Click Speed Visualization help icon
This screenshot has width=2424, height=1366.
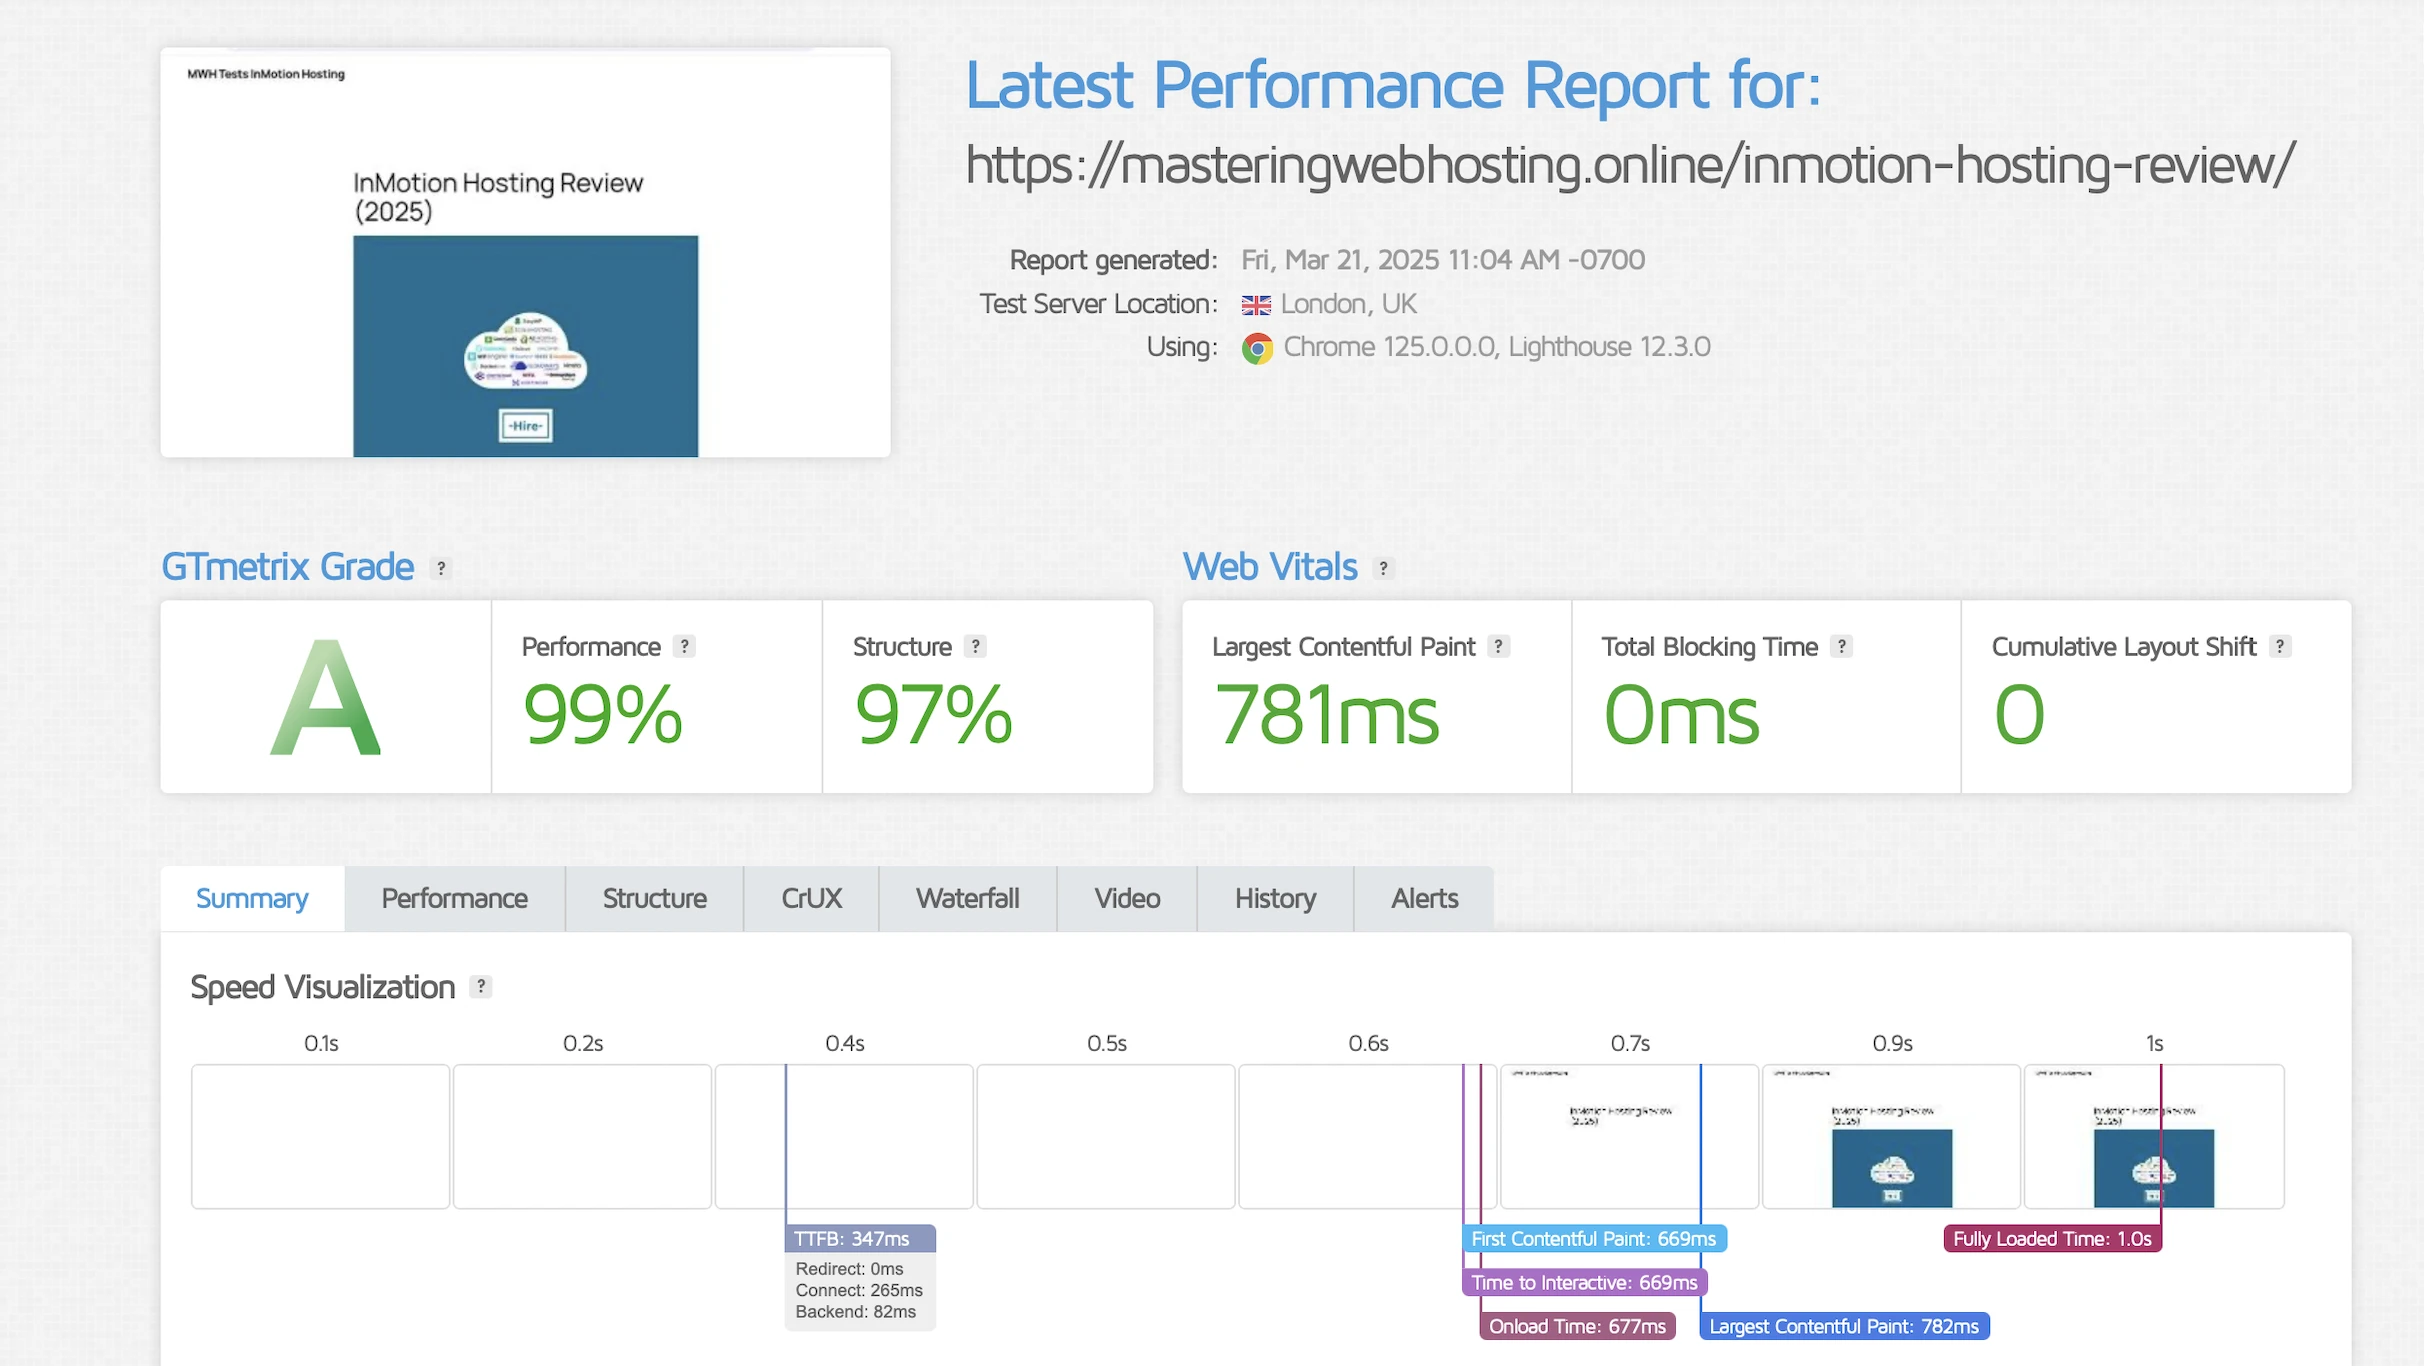[481, 987]
